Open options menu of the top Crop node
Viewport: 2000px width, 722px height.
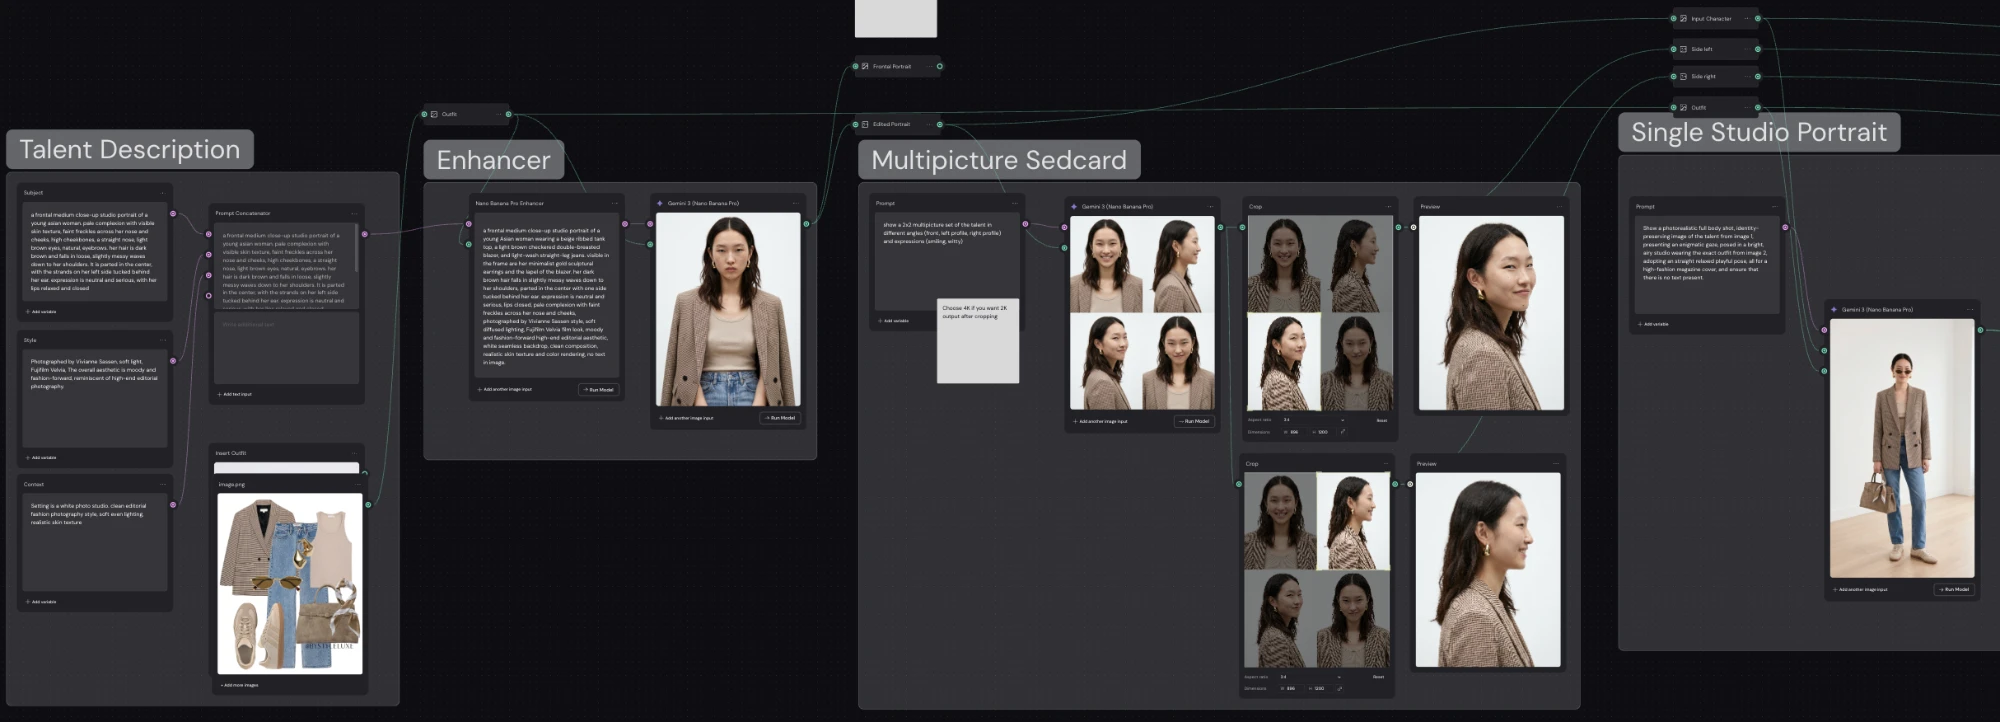pos(1388,207)
